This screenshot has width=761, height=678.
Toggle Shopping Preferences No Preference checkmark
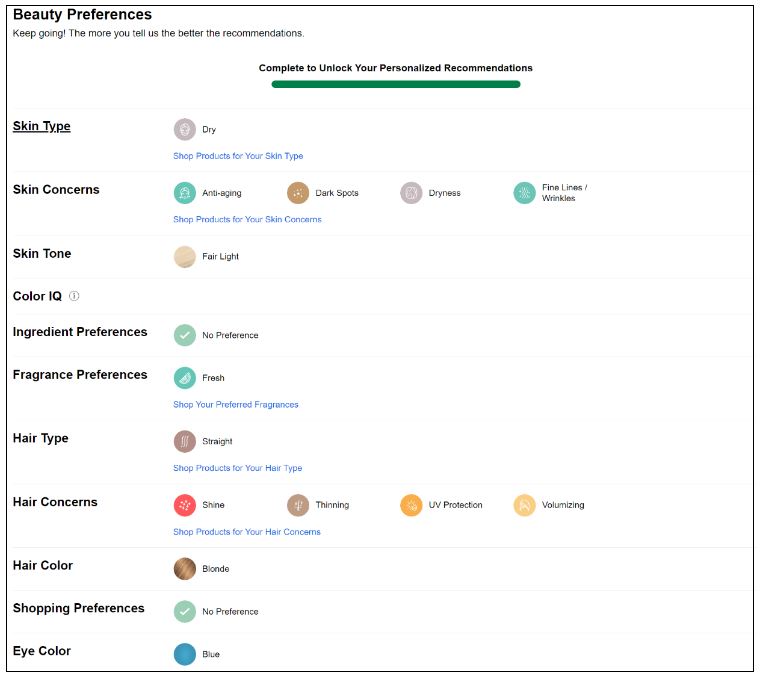point(184,611)
